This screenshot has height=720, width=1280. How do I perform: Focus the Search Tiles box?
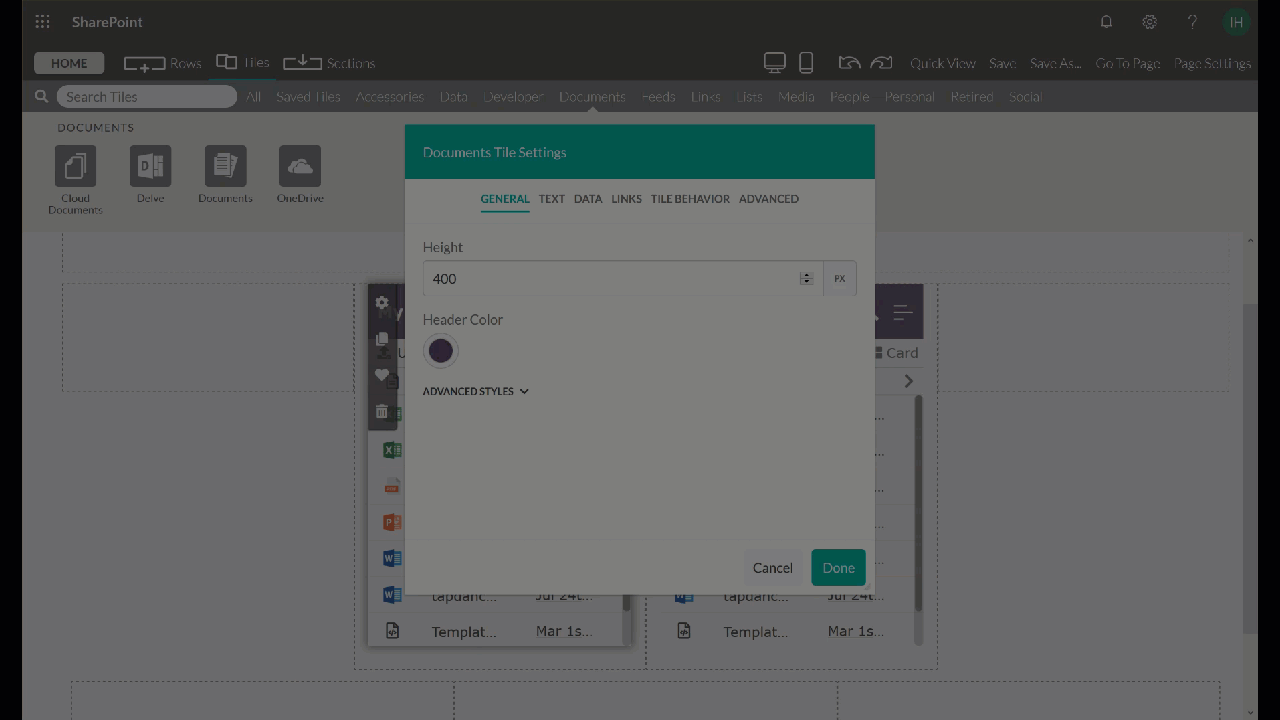pos(147,97)
